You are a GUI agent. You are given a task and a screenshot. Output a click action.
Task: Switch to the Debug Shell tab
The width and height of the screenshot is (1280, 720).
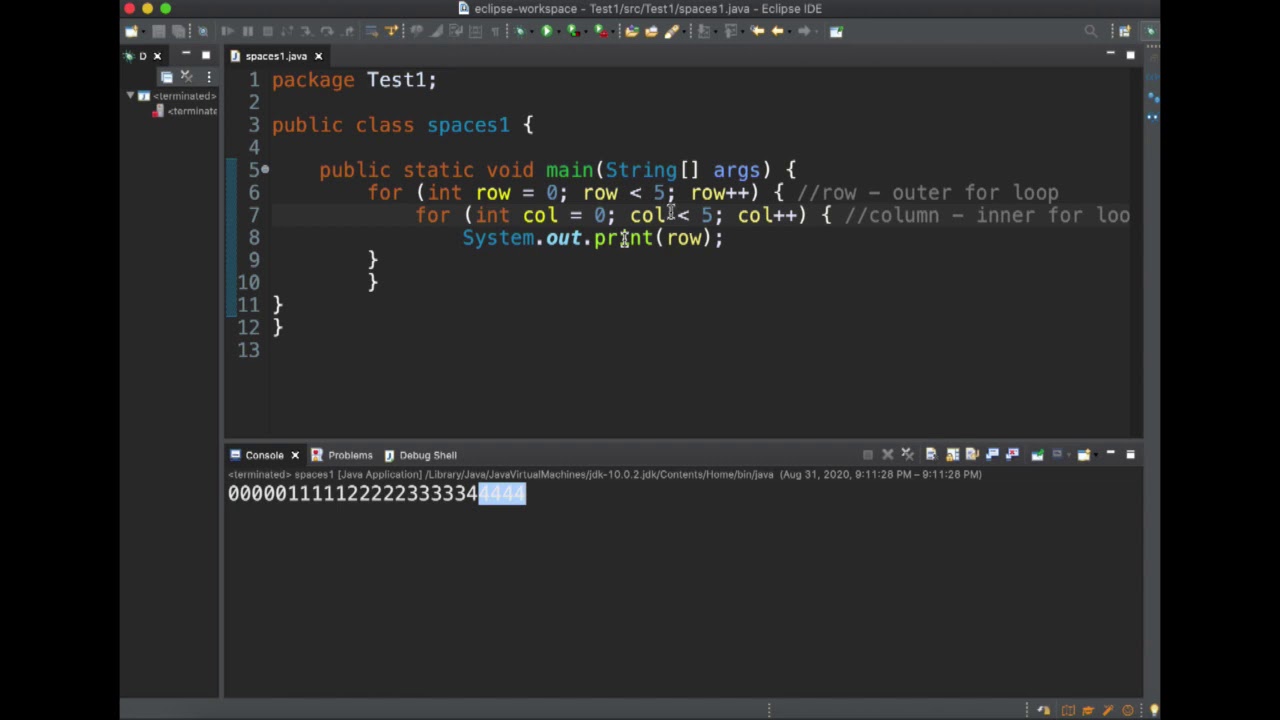[x=420, y=455]
